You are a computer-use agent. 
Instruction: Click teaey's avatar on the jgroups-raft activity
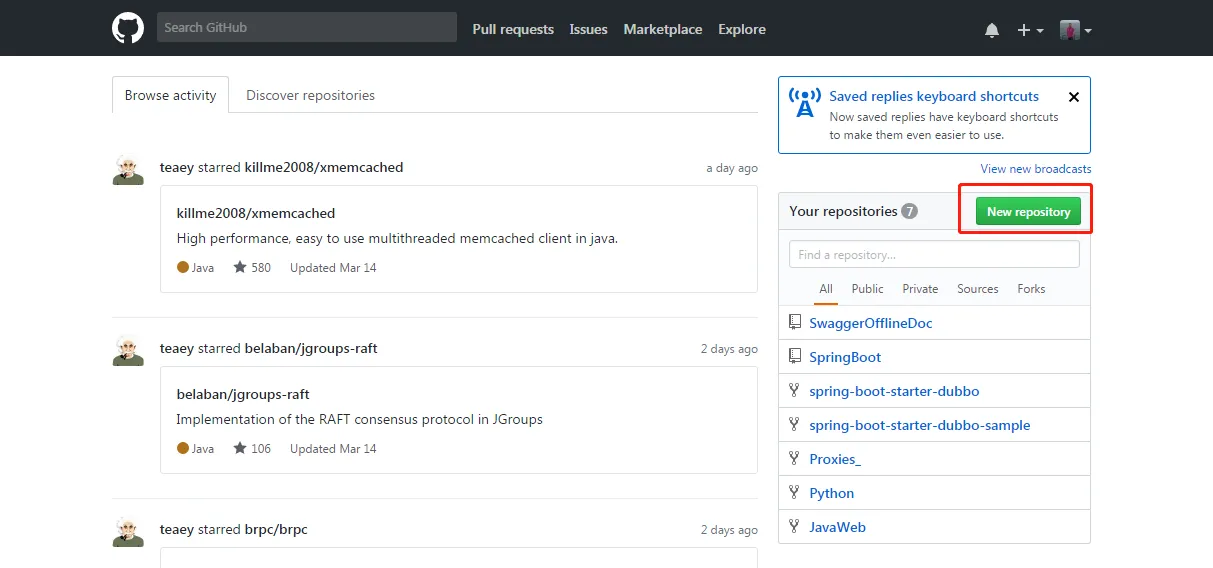click(x=128, y=350)
